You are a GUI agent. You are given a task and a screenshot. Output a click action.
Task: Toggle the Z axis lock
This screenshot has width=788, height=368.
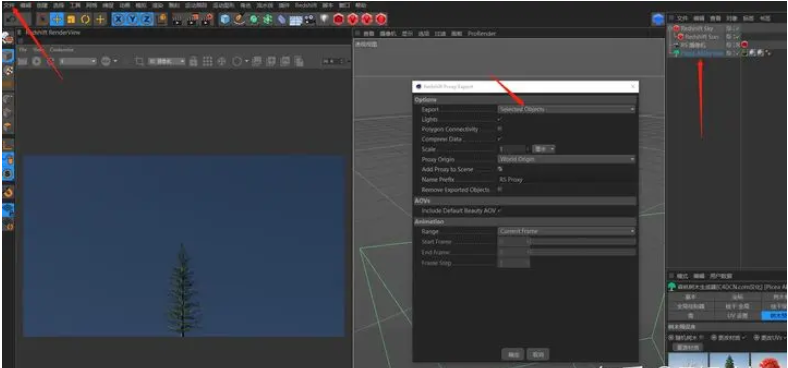tap(146, 19)
